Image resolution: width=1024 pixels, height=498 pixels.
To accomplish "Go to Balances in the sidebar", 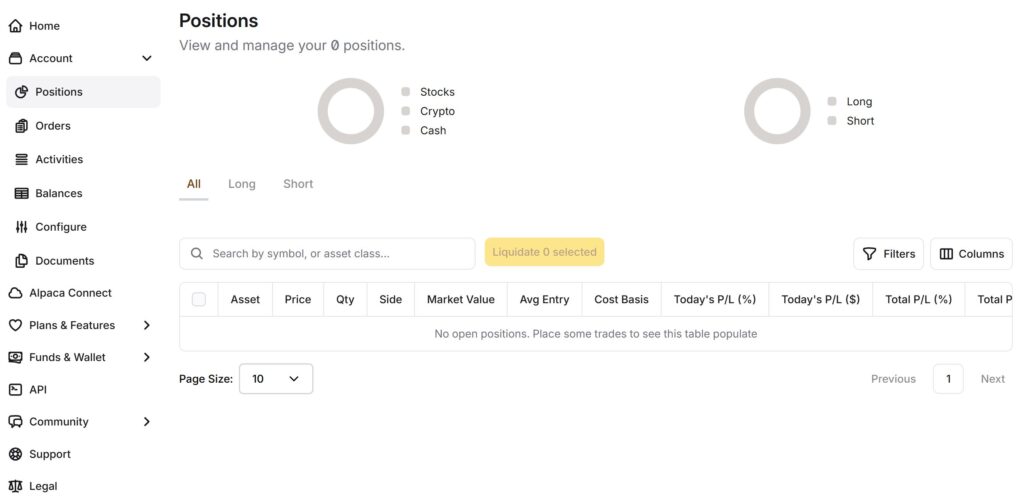I will pyautogui.click(x=59, y=193).
